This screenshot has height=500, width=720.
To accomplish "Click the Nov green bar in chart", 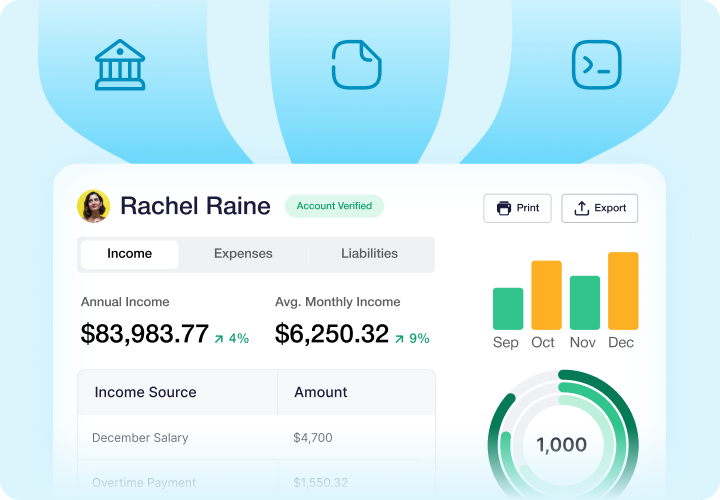I will coord(585,303).
